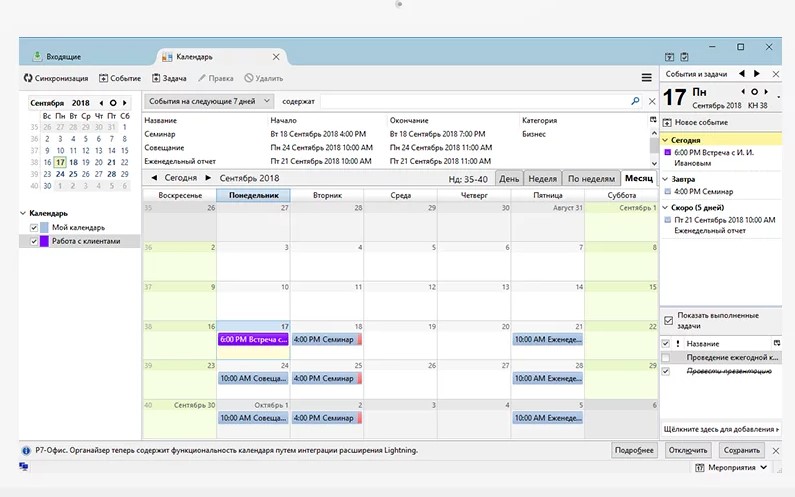The image size is (795, 497).
Task: Show next day in События и задачи header
Action: pos(756,74)
